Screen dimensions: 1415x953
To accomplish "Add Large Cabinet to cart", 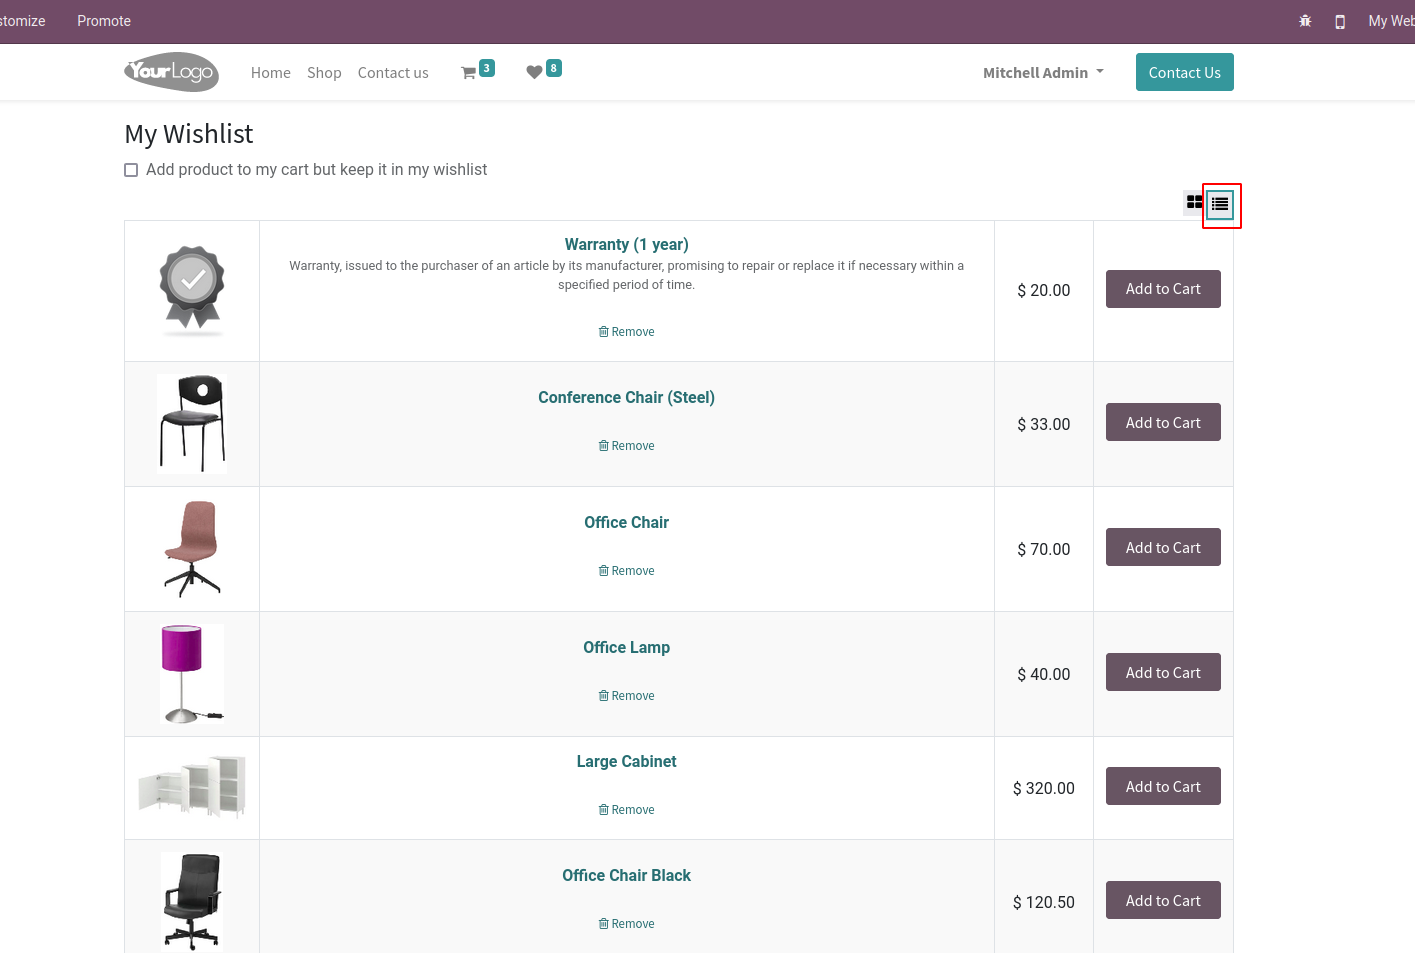I will click(1163, 786).
